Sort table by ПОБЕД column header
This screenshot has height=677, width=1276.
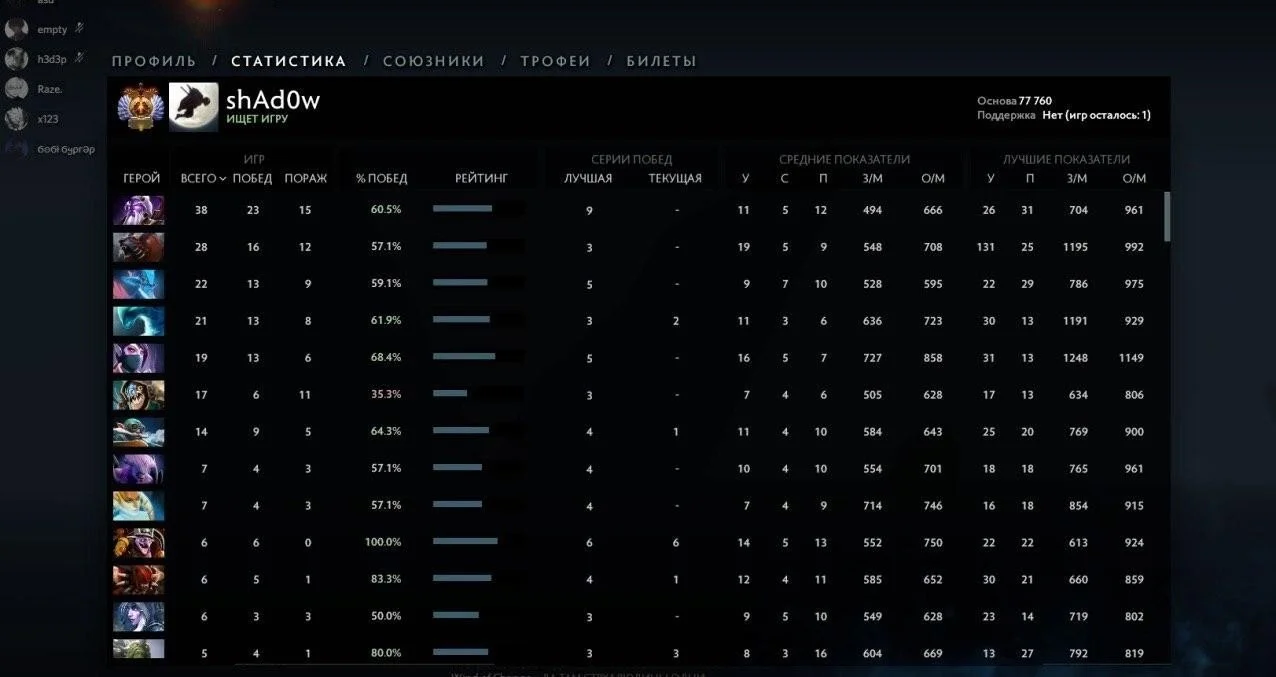point(252,178)
